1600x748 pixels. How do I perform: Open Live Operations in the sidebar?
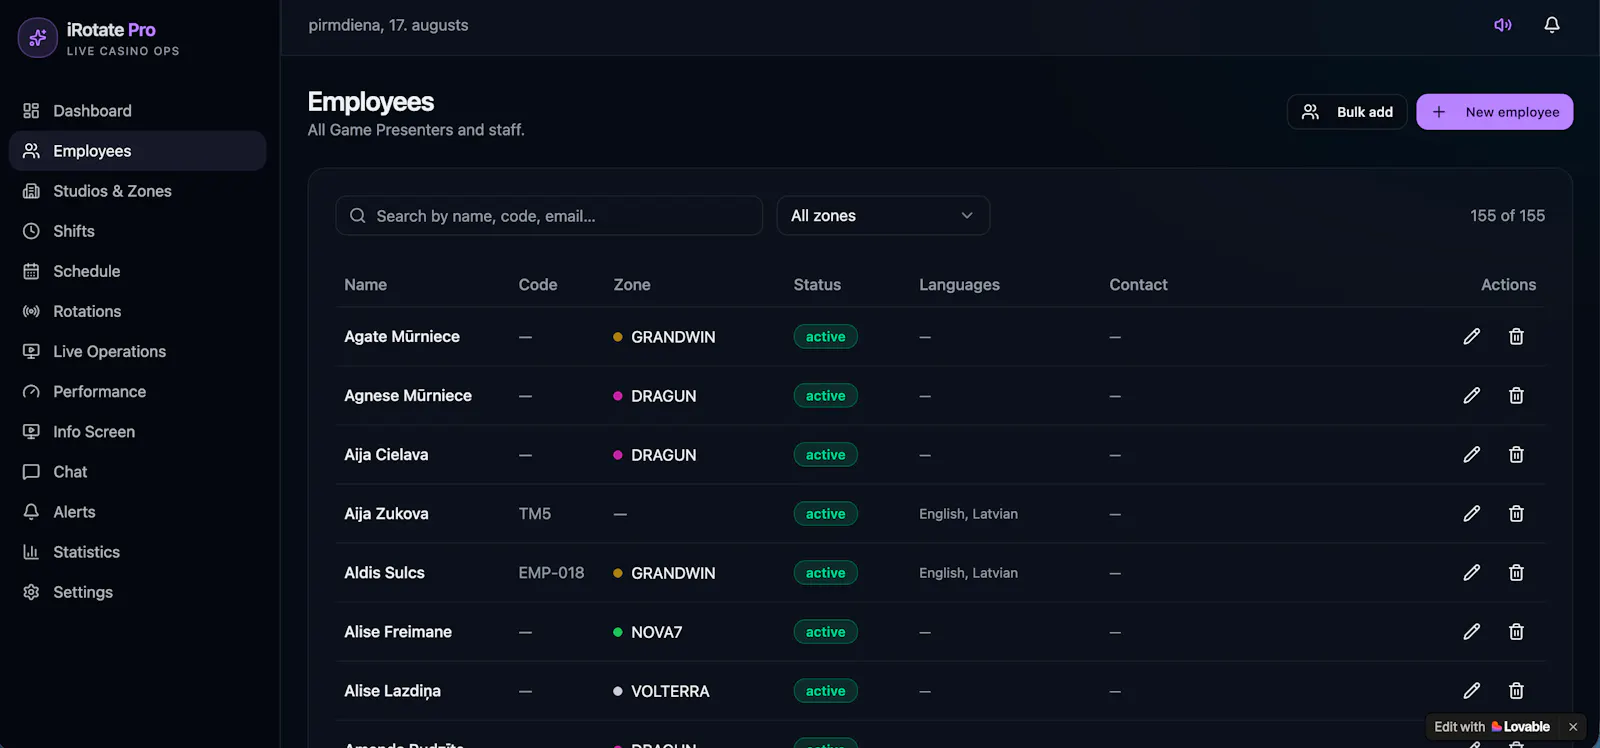click(137, 351)
